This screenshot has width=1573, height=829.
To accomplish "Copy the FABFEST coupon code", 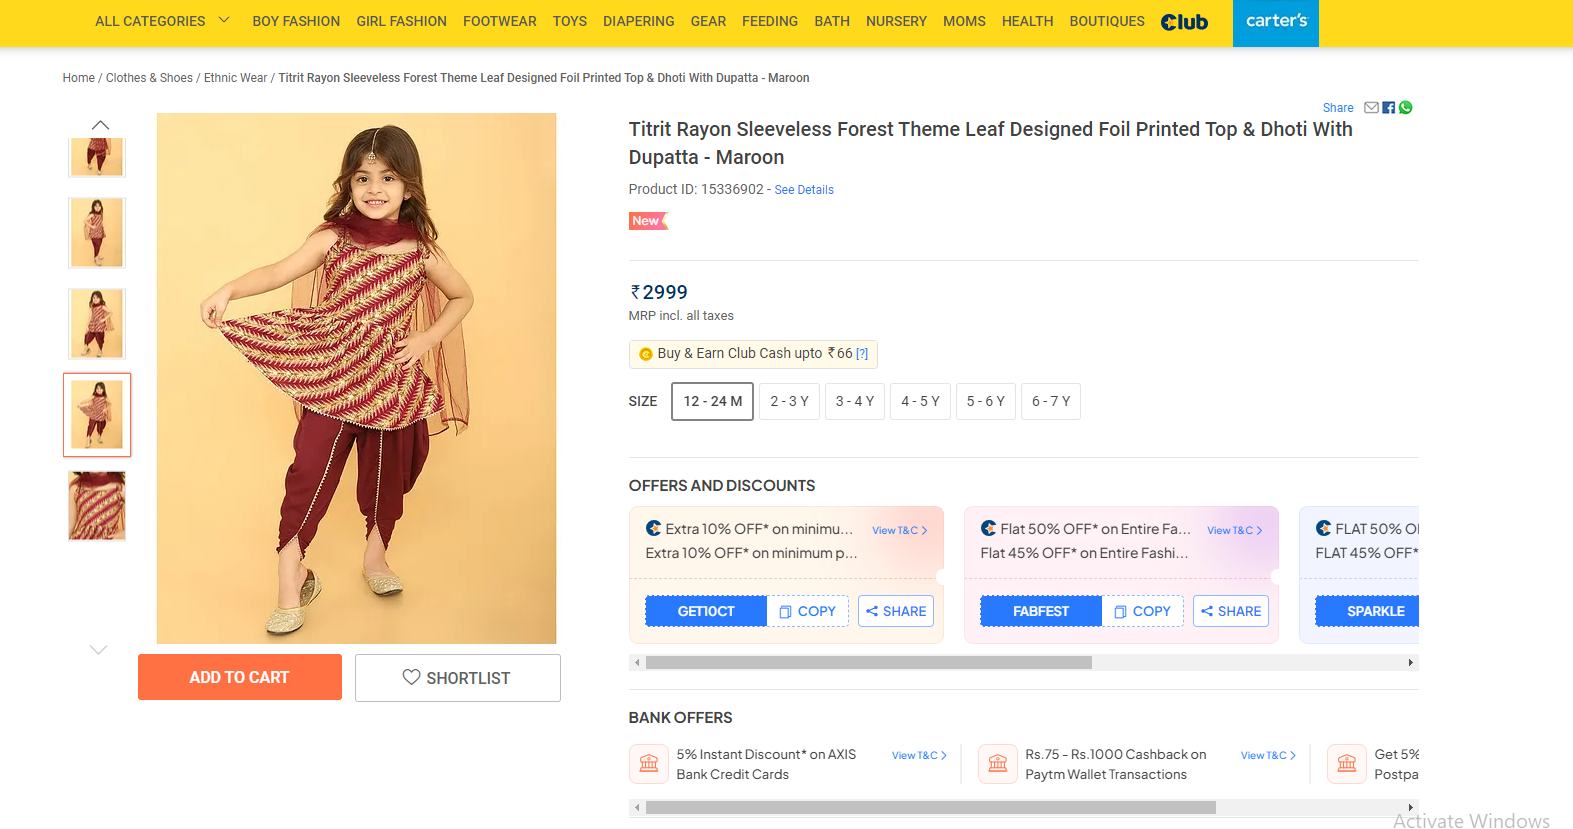I will (1143, 611).
